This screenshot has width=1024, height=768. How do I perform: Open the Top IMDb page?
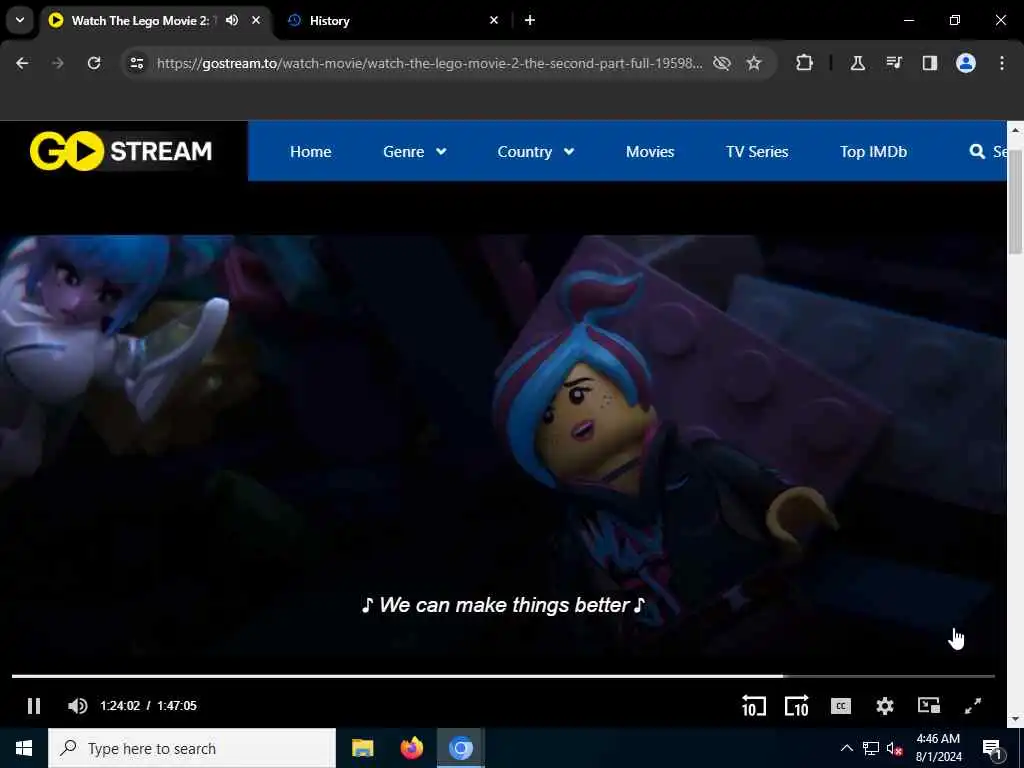pos(873,152)
